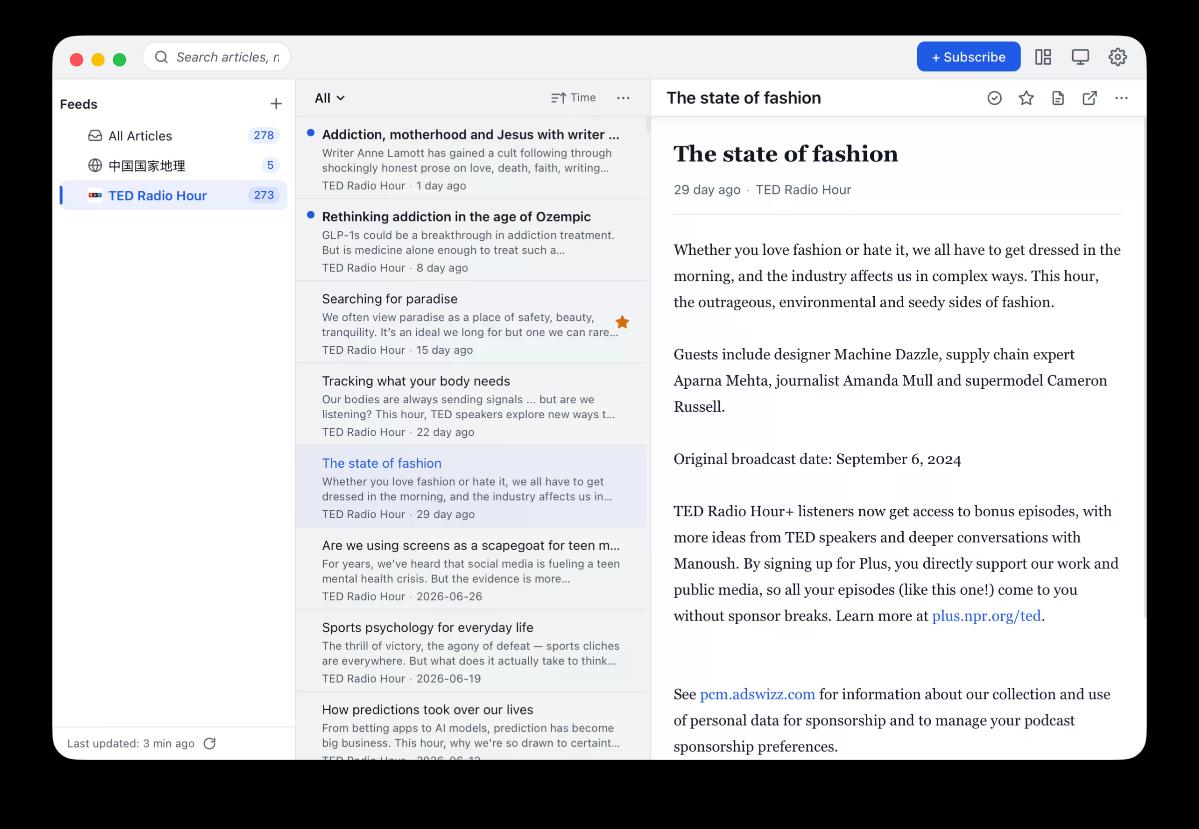1199x829 pixels.
Task: Open the All filter dropdown
Action: coord(330,98)
